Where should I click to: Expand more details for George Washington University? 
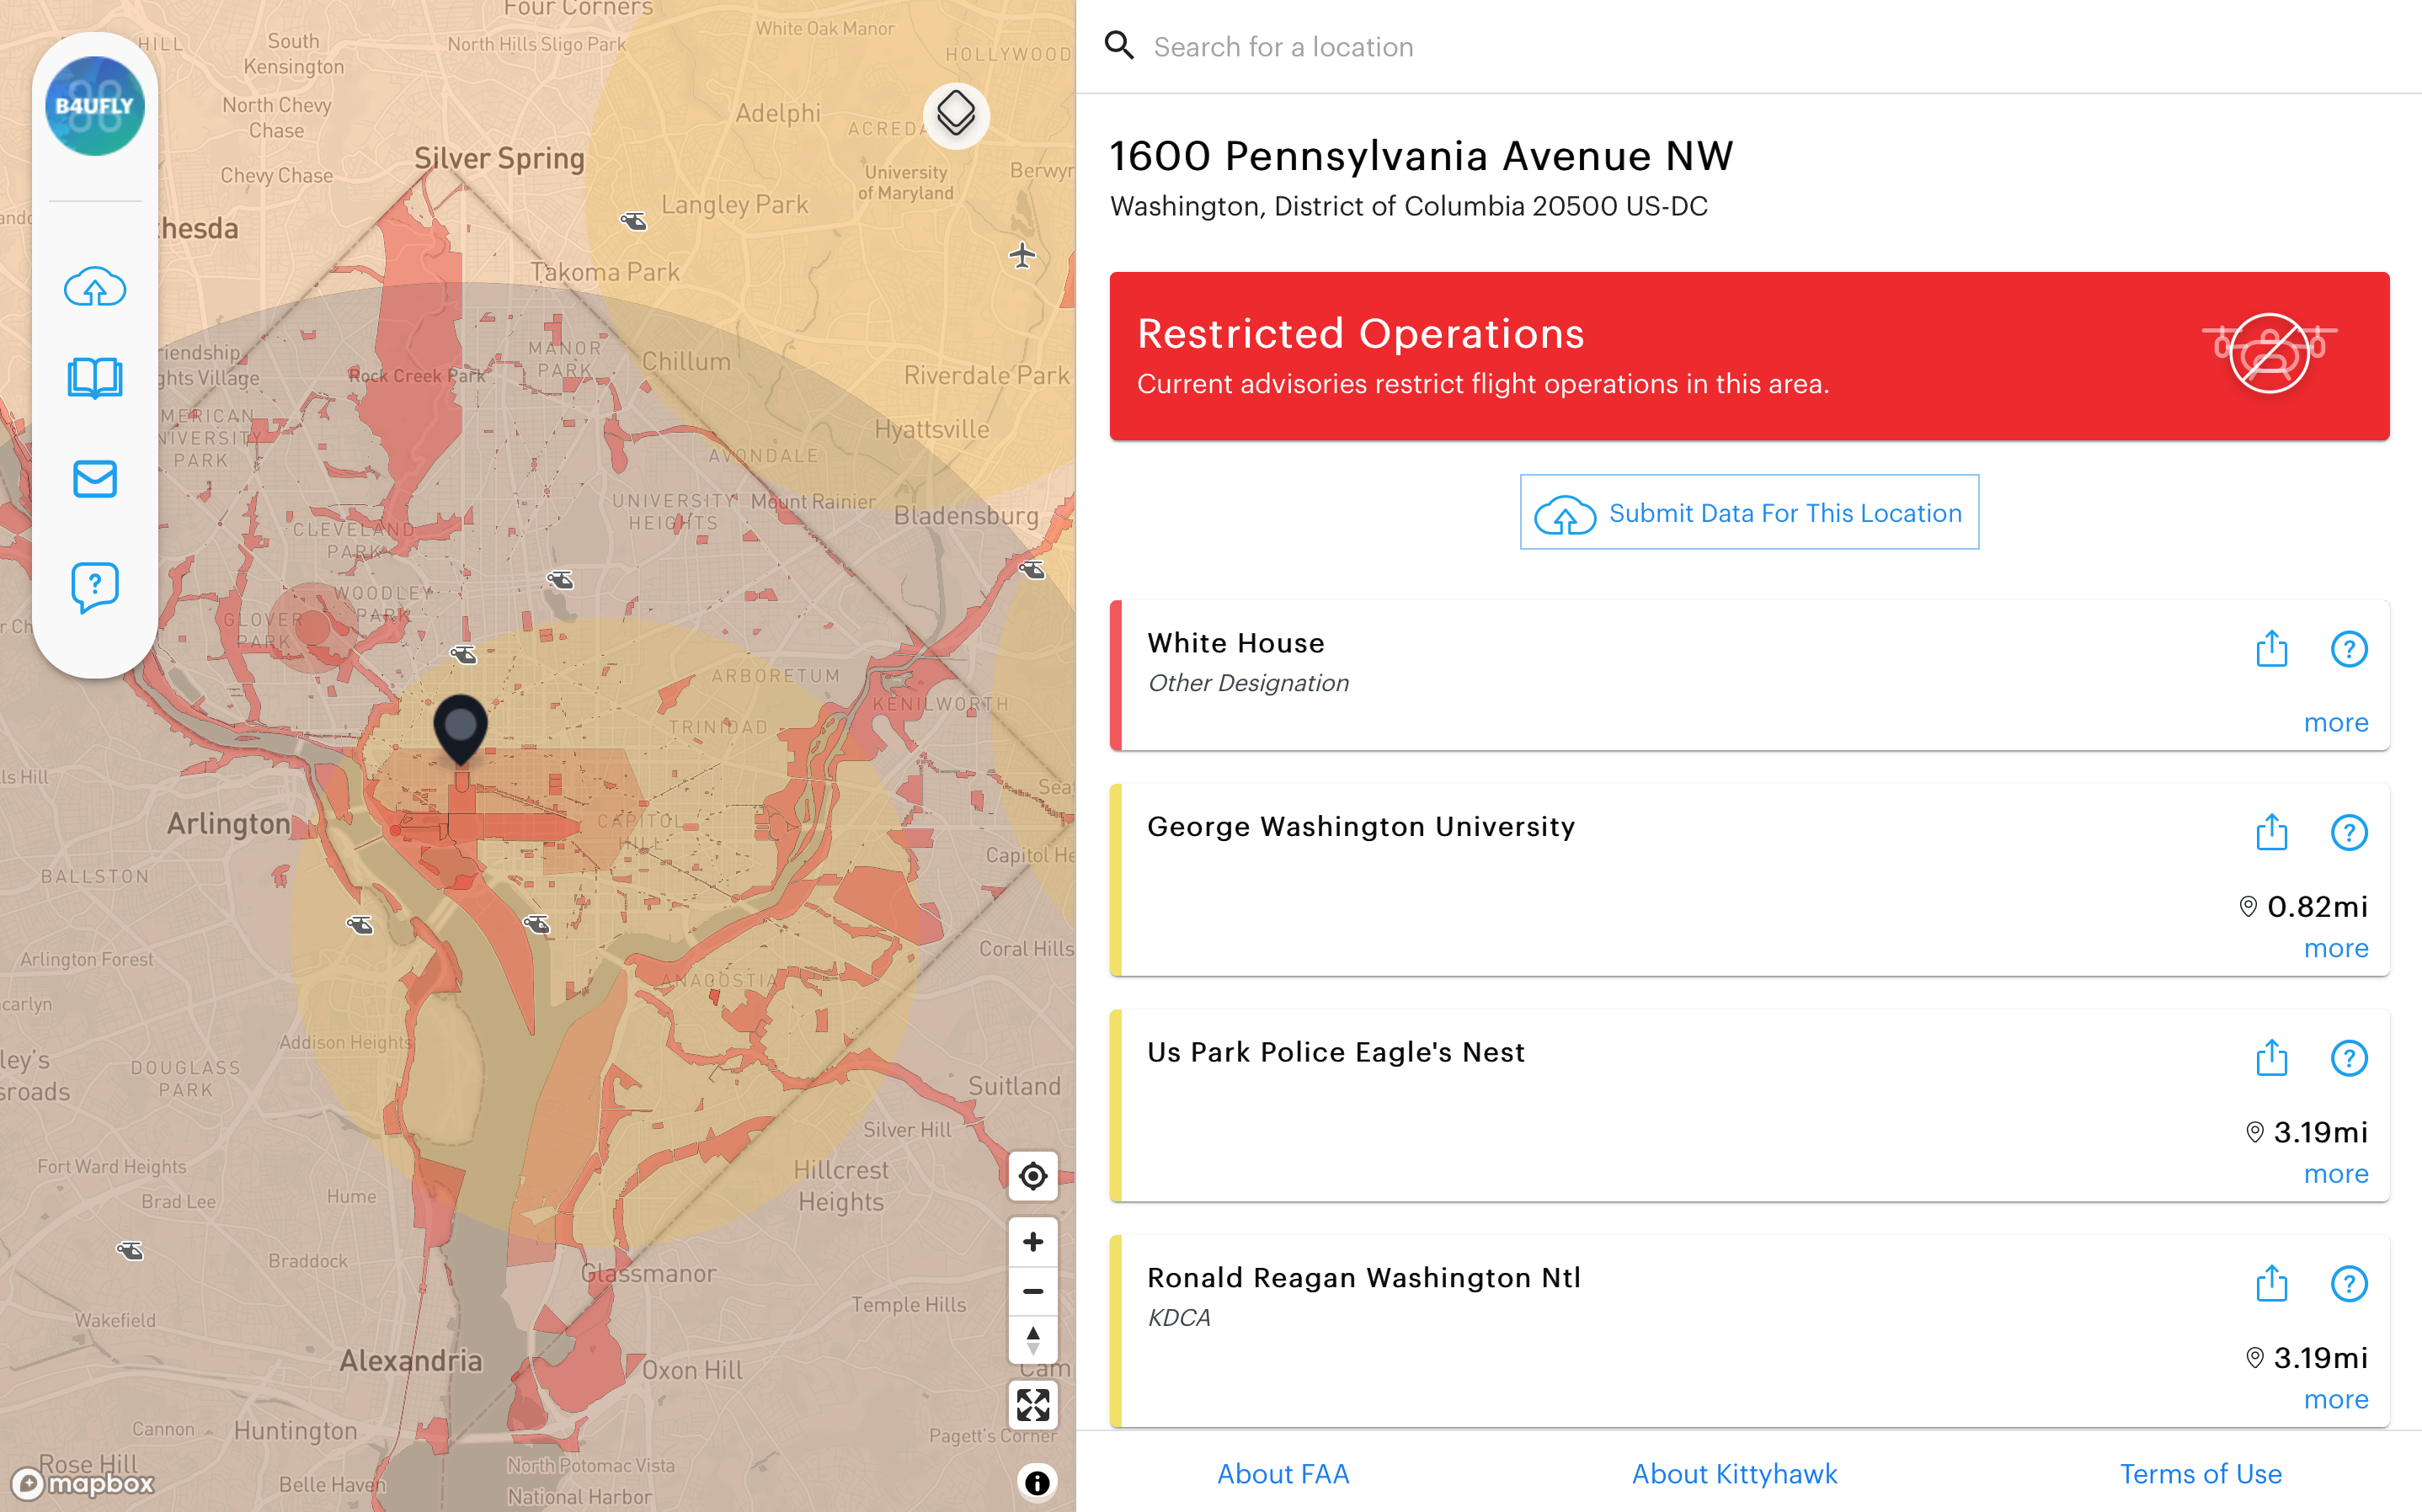point(2336,948)
